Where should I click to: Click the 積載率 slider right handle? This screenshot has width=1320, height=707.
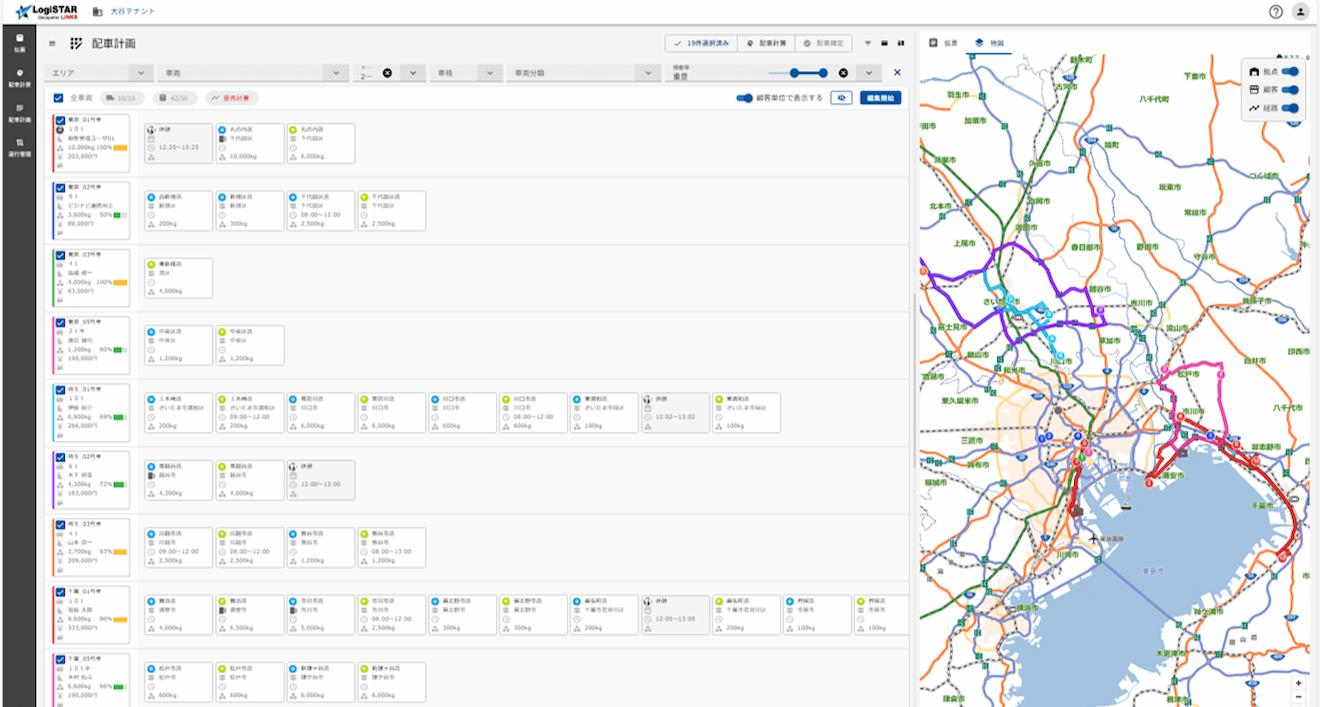[x=823, y=73]
